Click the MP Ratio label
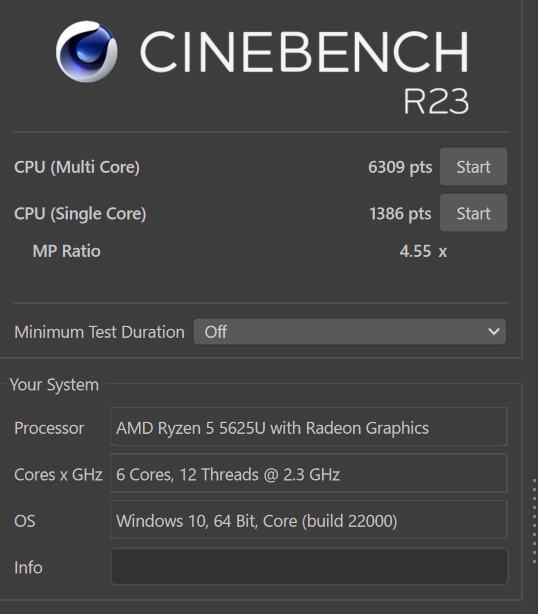The height and width of the screenshot is (614, 538). (67, 251)
